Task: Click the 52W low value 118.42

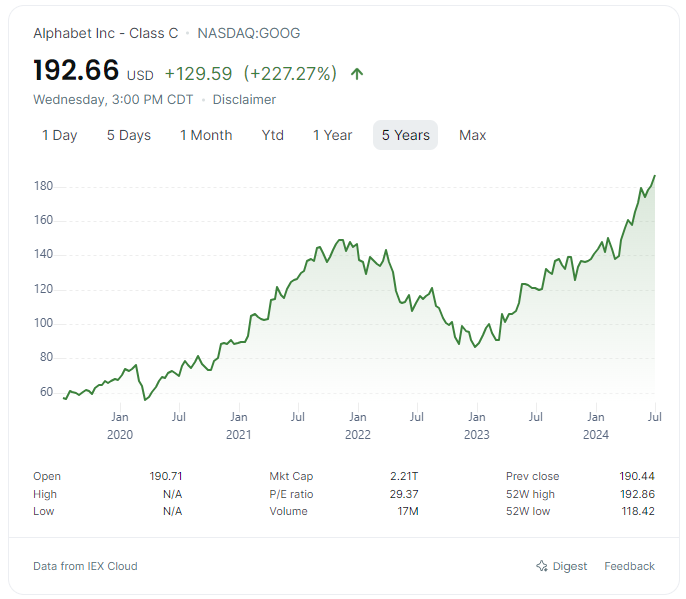Action: 638,511
